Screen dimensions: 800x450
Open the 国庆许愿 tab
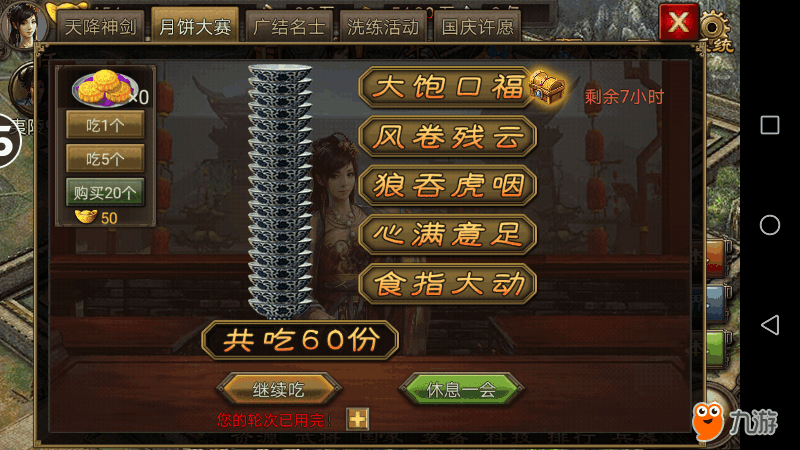pos(477,27)
